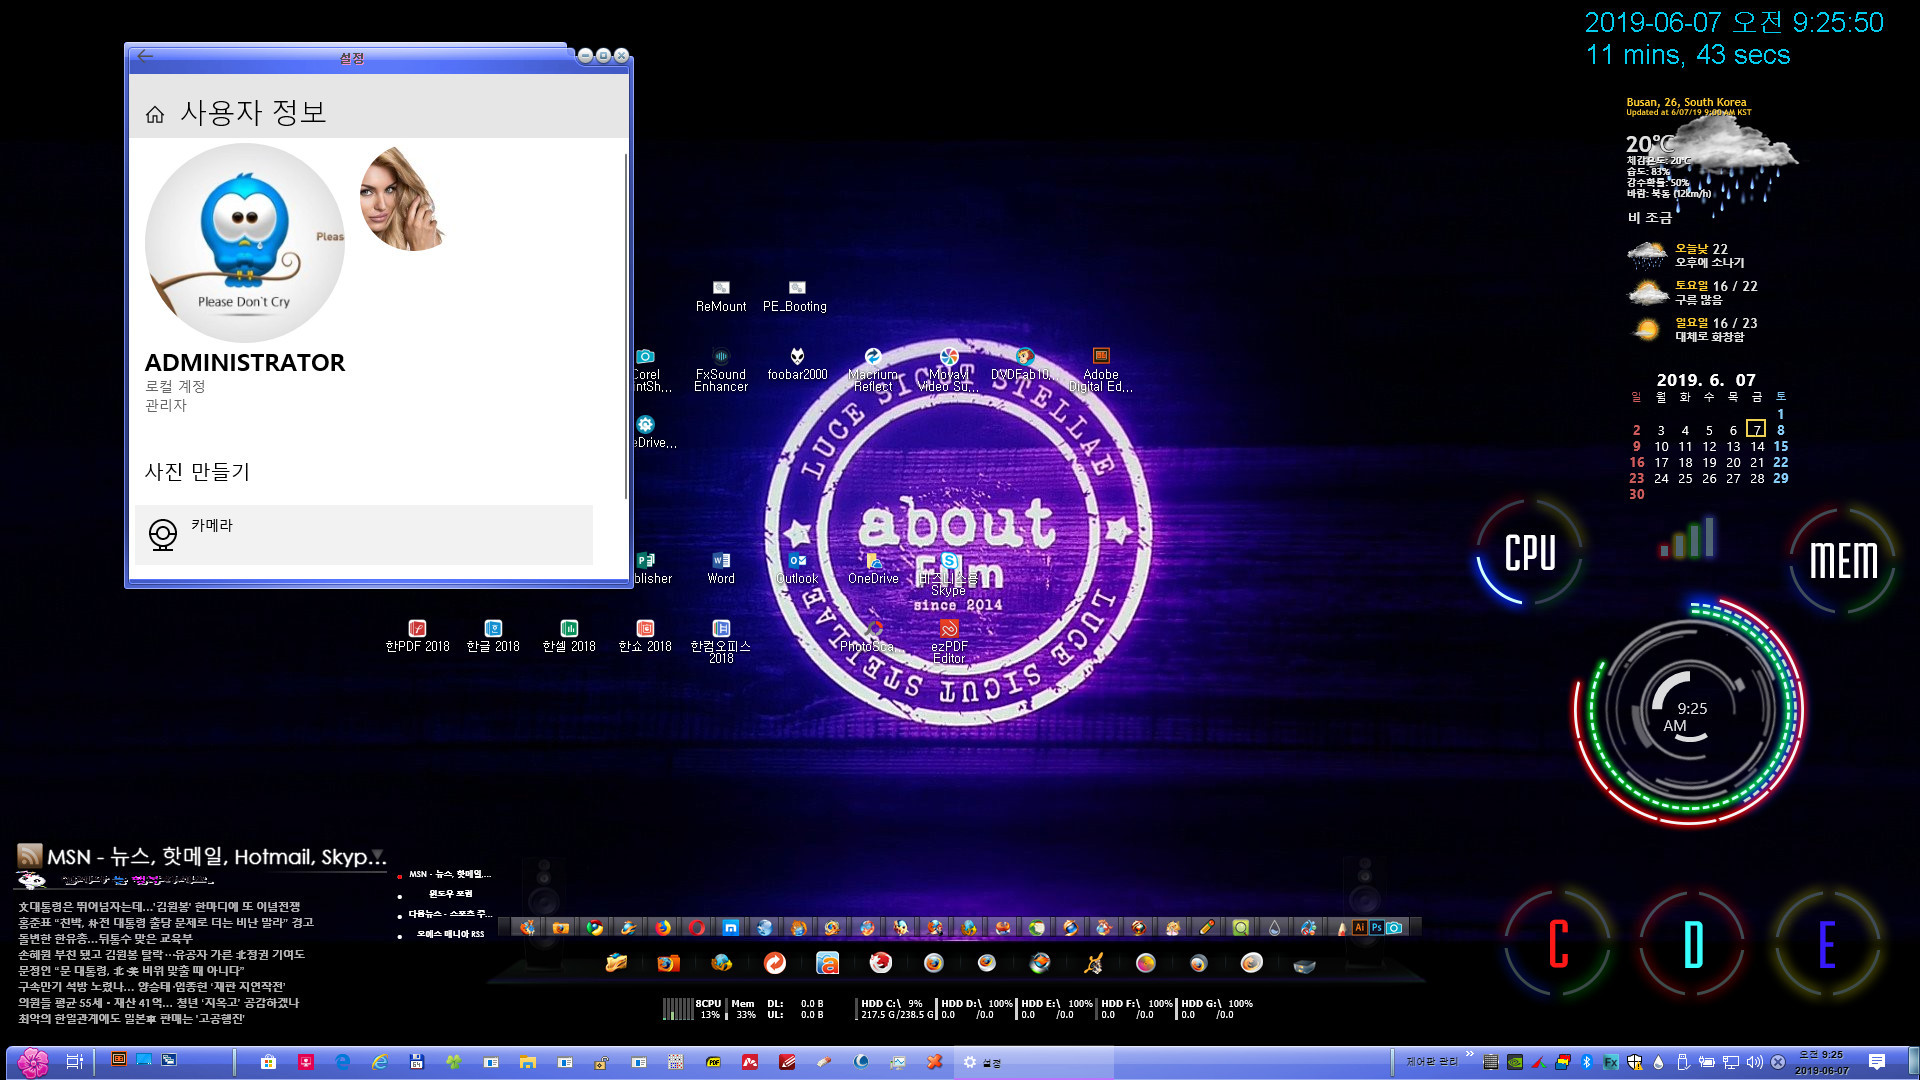
Task: Click the volume tray icon
Action: click(1754, 1062)
